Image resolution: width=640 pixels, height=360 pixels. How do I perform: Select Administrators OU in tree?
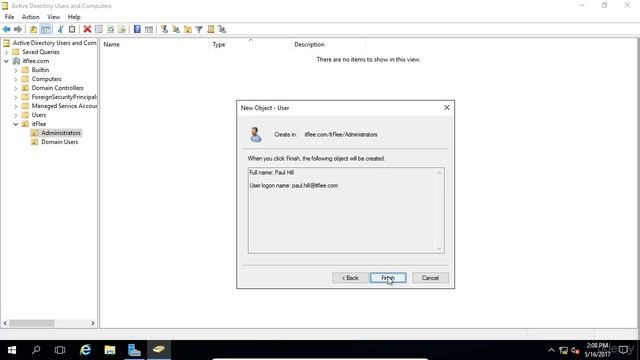[x=60, y=133]
